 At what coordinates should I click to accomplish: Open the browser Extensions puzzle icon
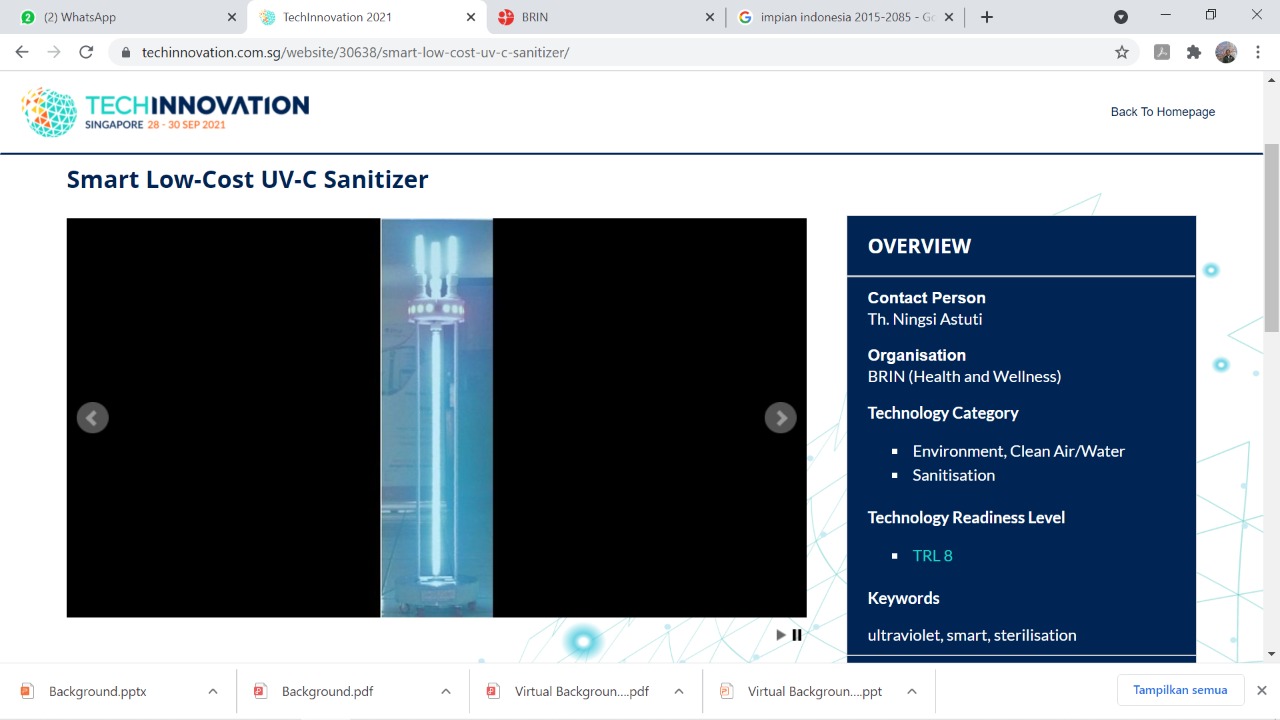coord(1194,52)
